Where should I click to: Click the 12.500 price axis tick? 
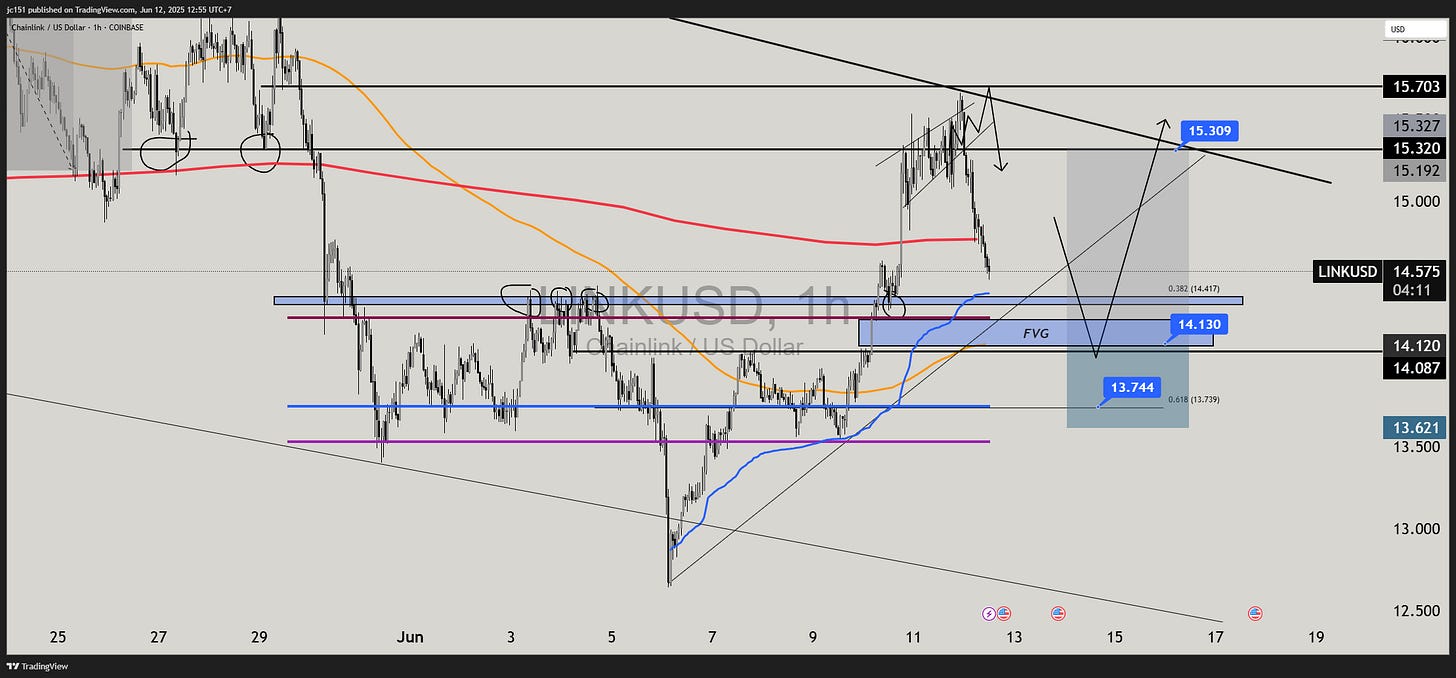(1416, 610)
